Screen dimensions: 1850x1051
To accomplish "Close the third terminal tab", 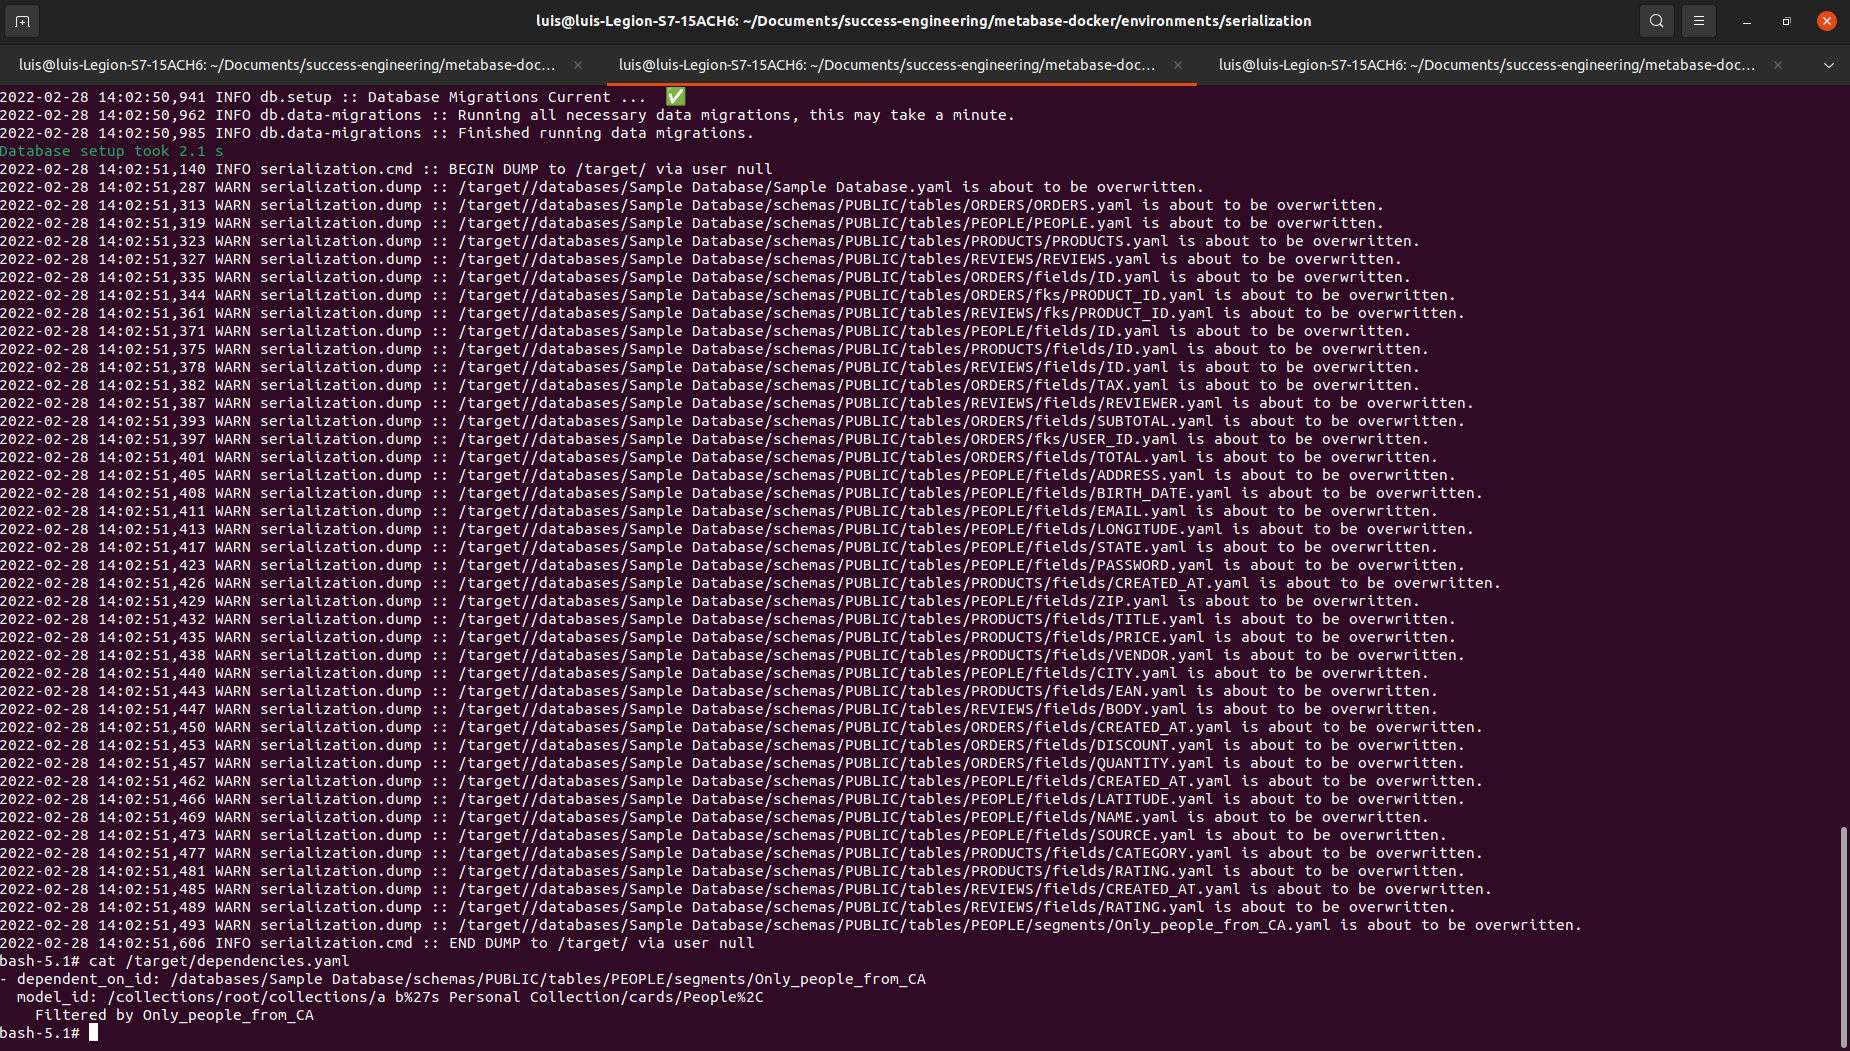I will [1778, 64].
